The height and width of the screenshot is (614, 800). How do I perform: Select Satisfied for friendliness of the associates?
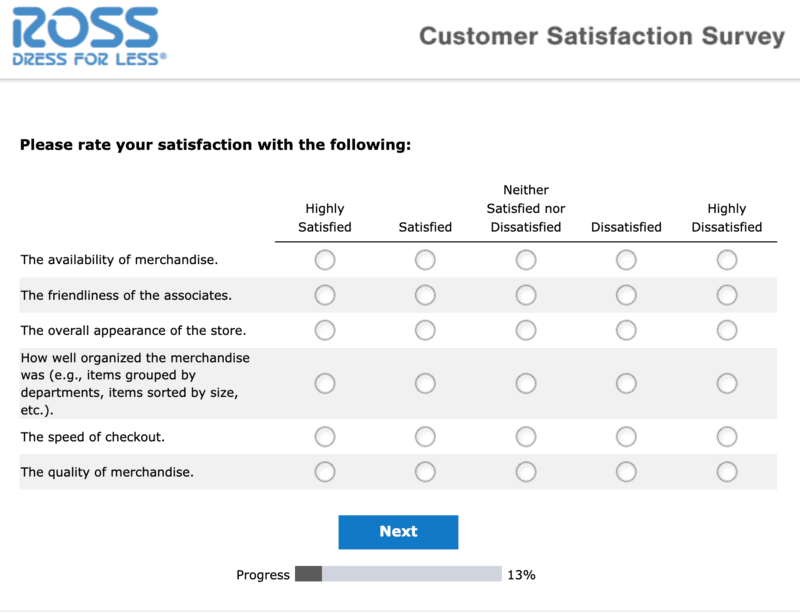(x=425, y=295)
